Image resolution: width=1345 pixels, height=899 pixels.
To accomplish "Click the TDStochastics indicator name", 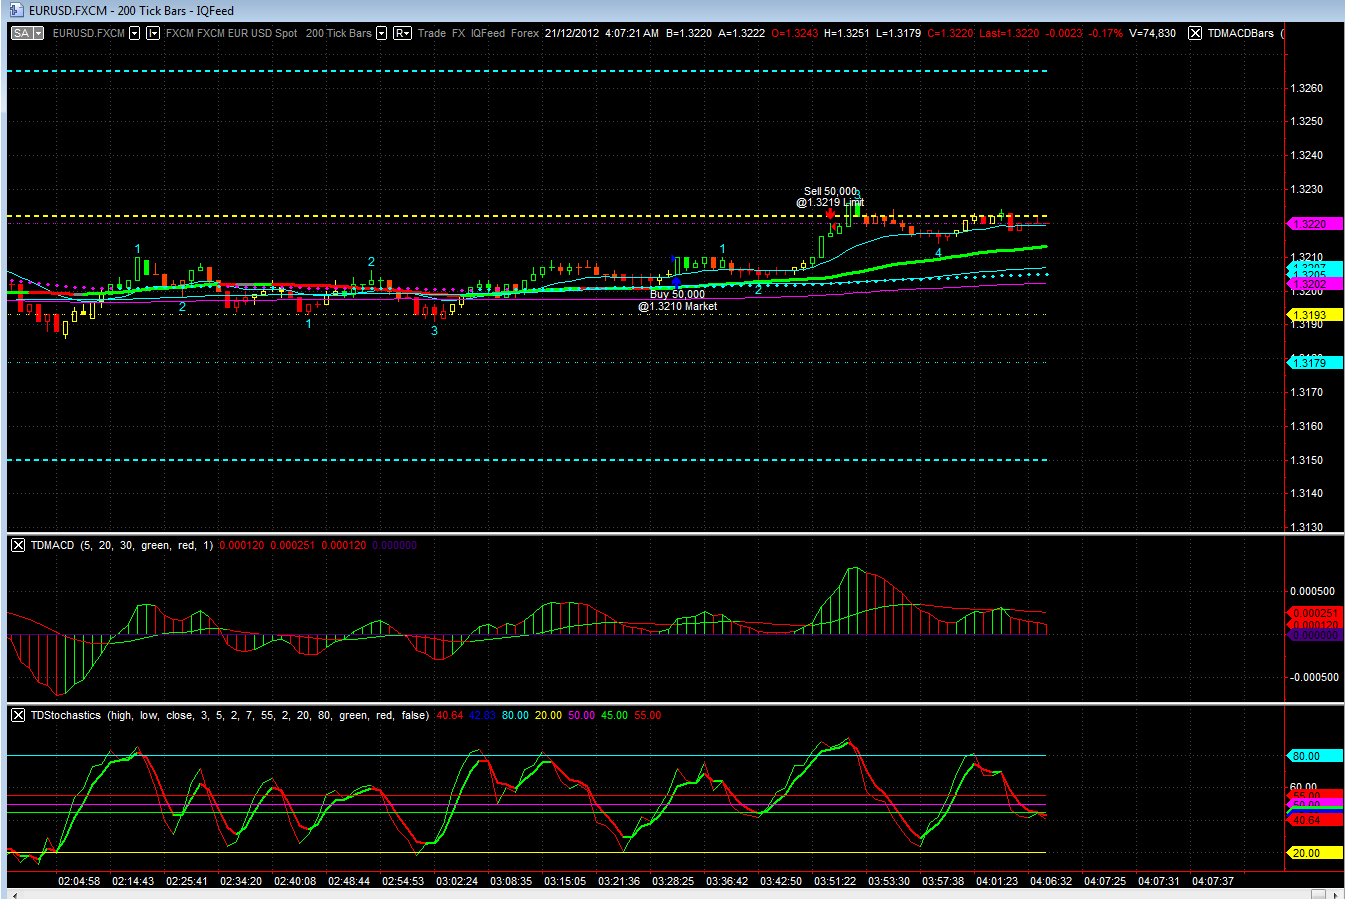I will point(66,715).
